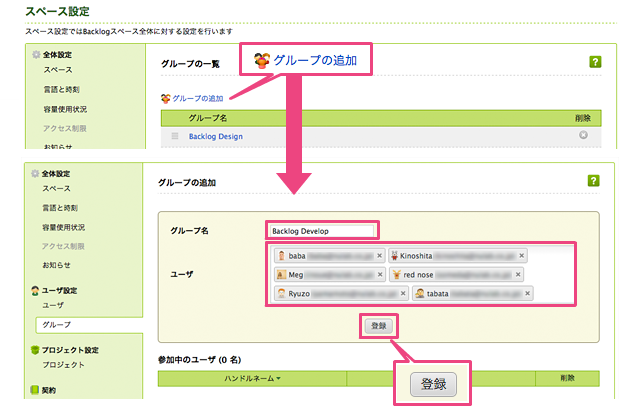Open アクセス制限 in the グループの一覧 panel sidebar

[65, 128]
